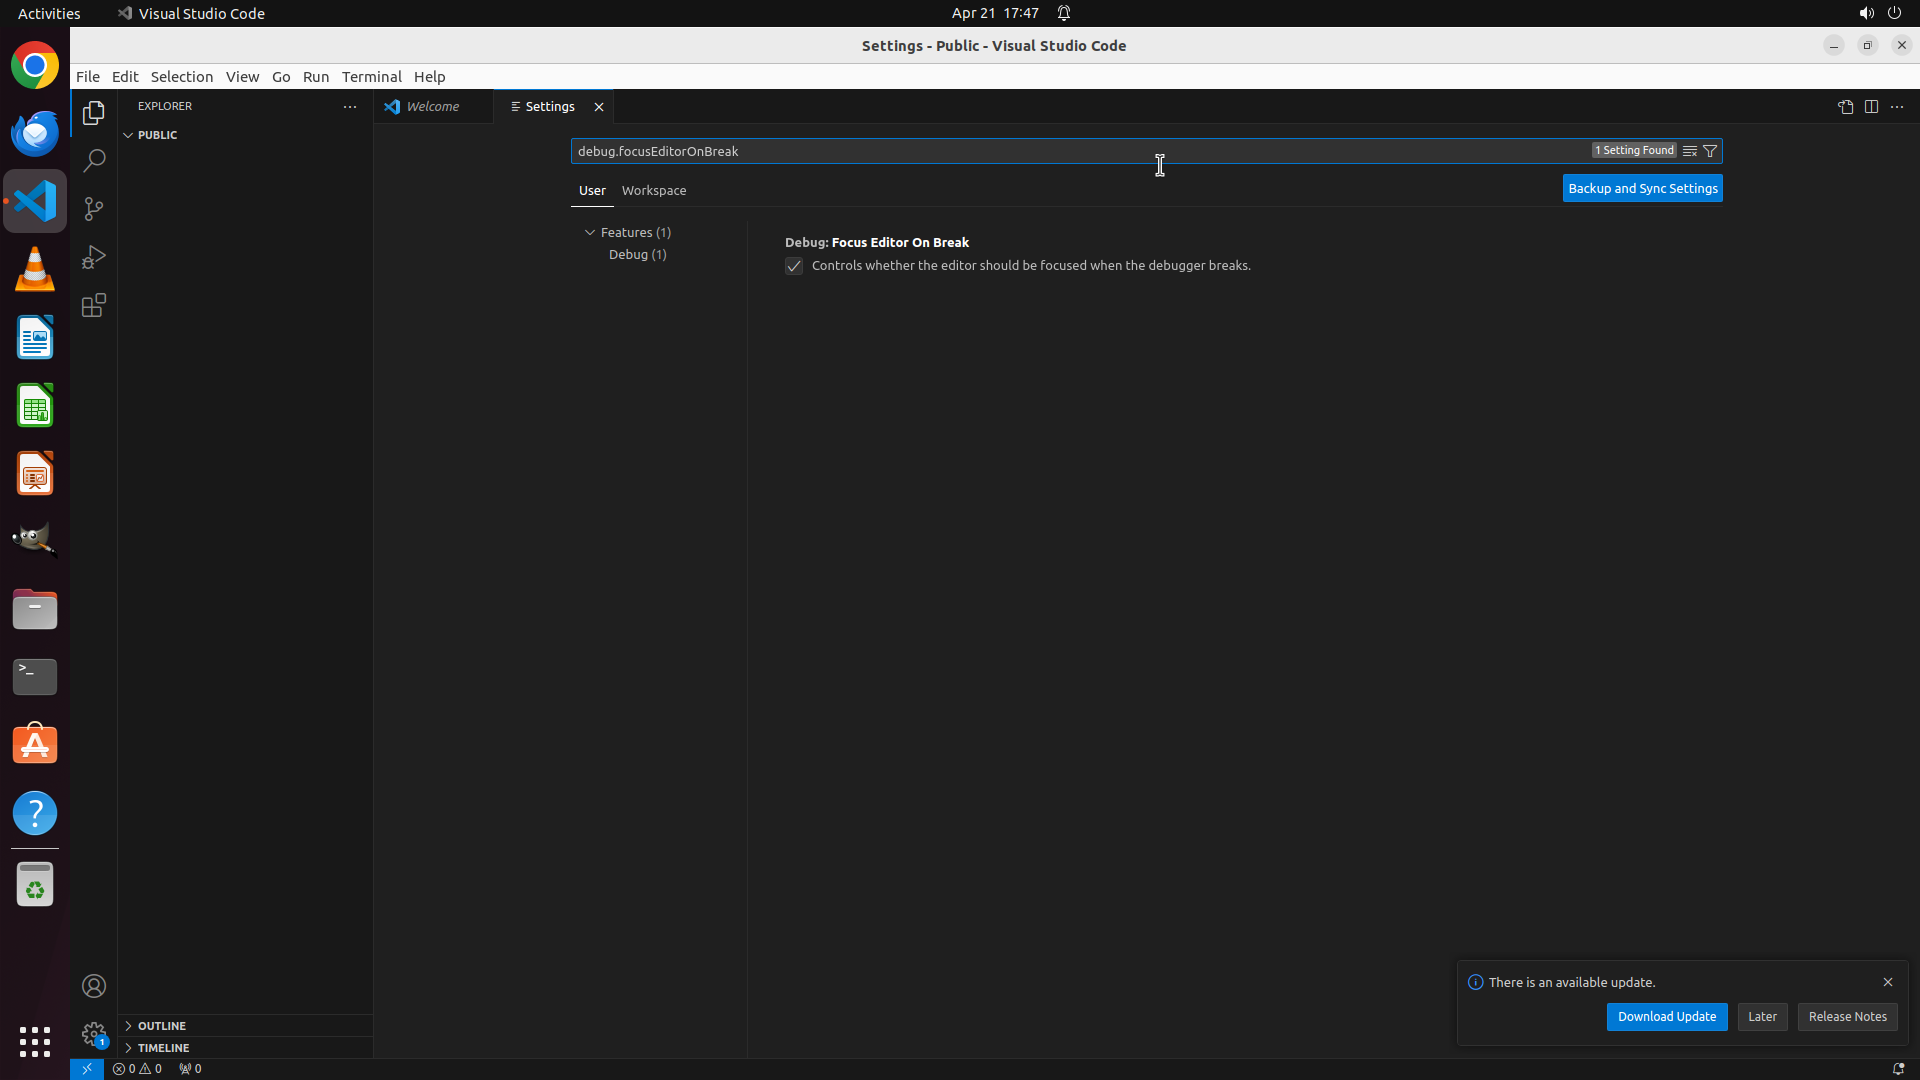The image size is (1920, 1080).
Task: Click inside the settings search field
Action: 1000,151
